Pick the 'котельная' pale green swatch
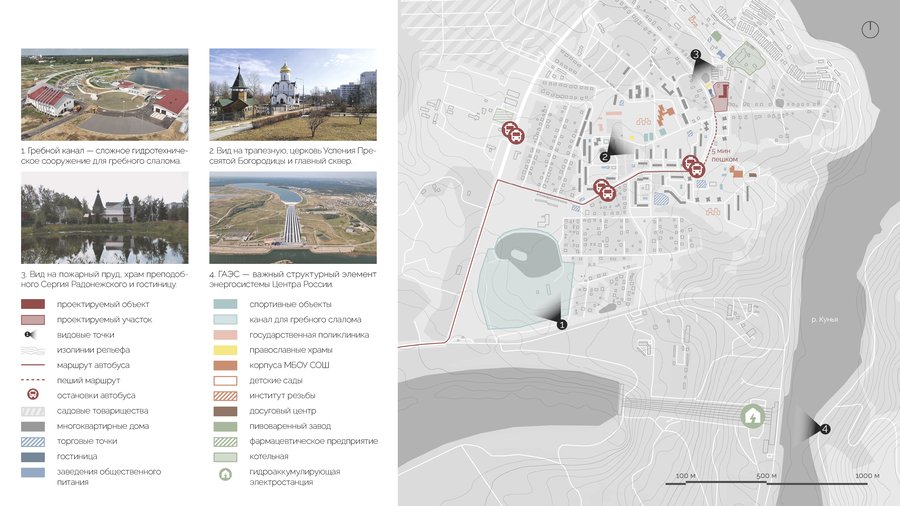 (225, 457)
